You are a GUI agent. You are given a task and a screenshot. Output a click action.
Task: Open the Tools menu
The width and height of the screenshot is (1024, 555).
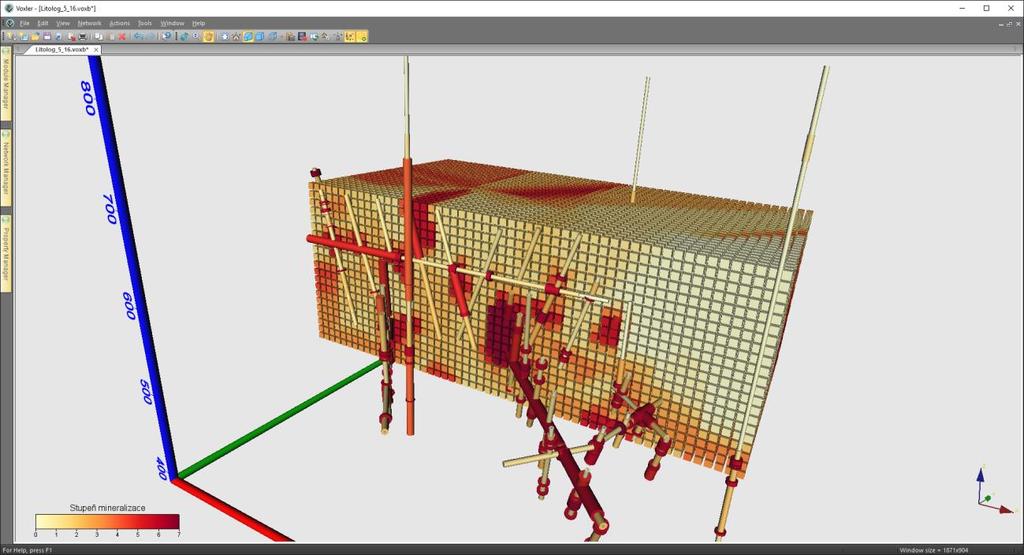145,23
